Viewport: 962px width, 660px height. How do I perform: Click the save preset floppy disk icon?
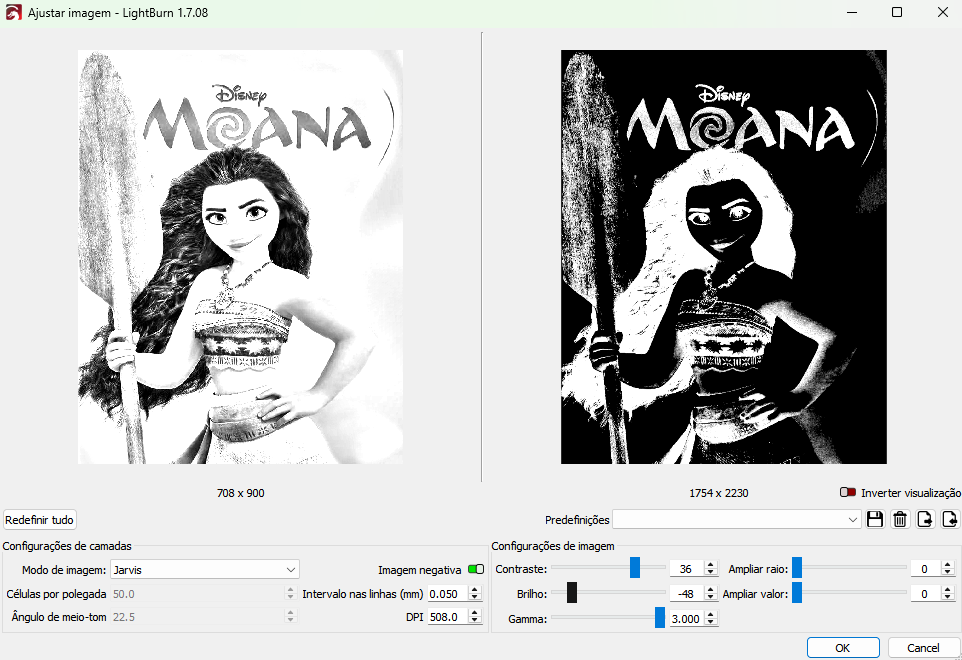[x=875, y=519]
